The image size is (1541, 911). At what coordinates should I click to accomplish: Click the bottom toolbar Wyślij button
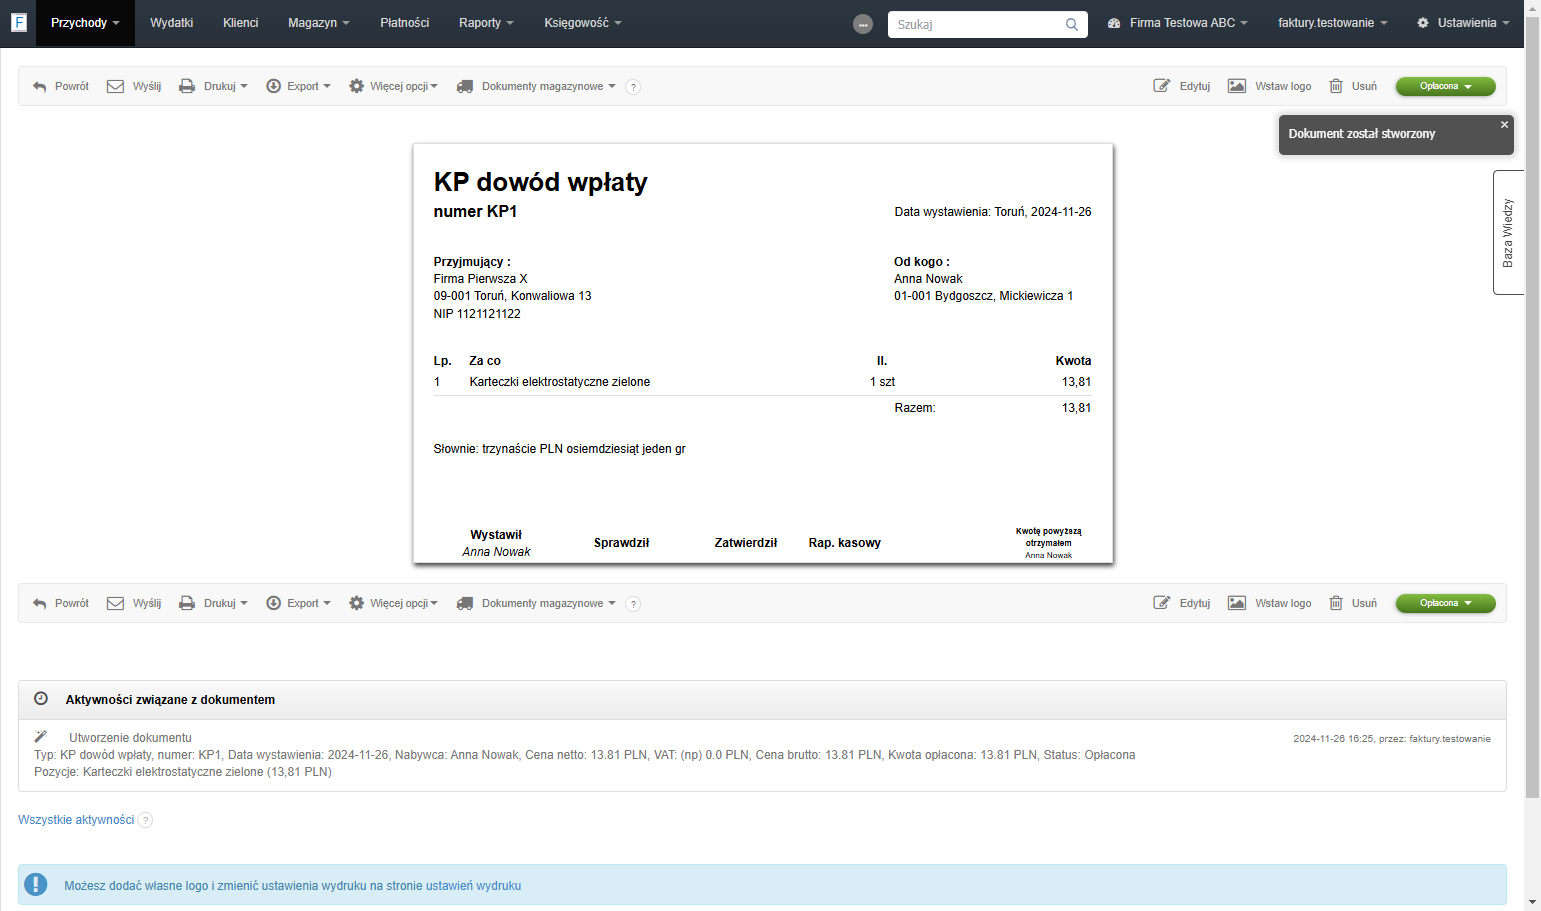[134, 603]
